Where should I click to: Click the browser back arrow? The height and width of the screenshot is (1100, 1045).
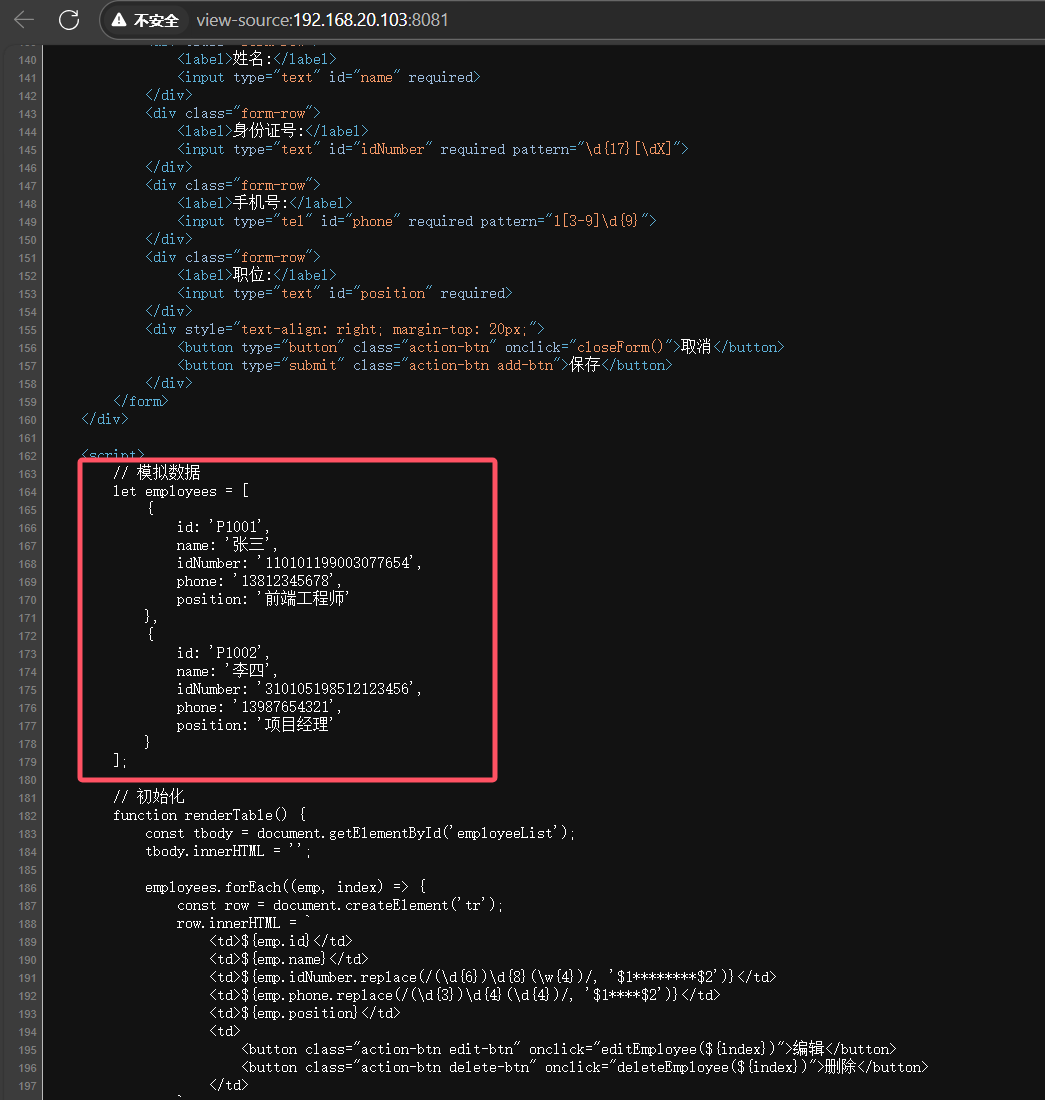click(x=24, y=20)
